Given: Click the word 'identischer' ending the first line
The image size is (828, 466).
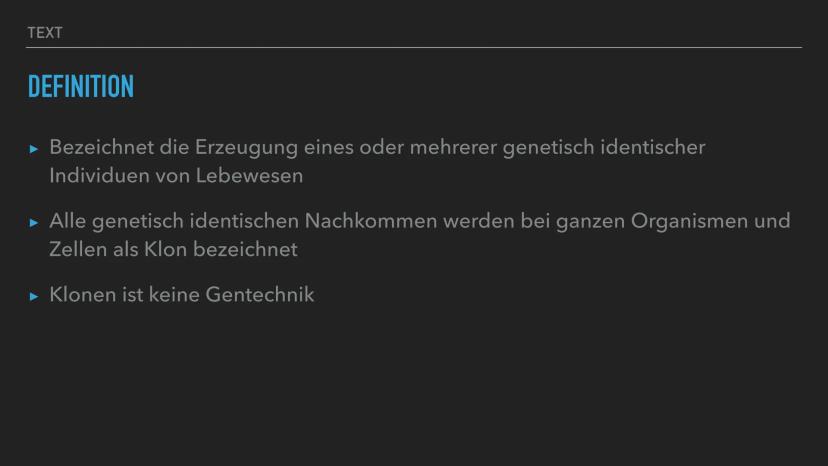Looking at the screenshot, I should [x=652, y=148].
